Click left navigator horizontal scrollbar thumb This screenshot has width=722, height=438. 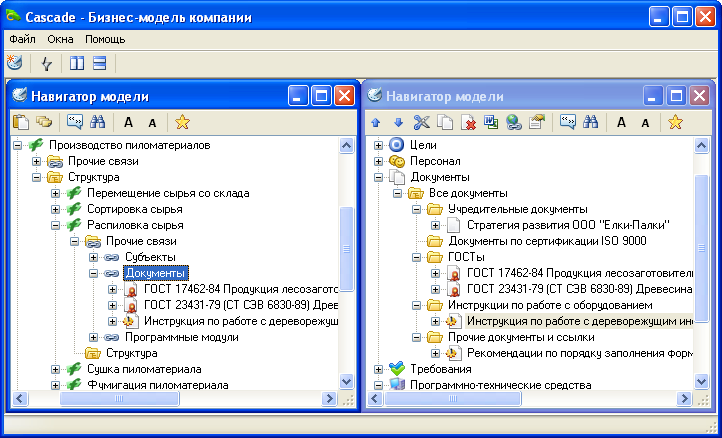coord(119,398)
